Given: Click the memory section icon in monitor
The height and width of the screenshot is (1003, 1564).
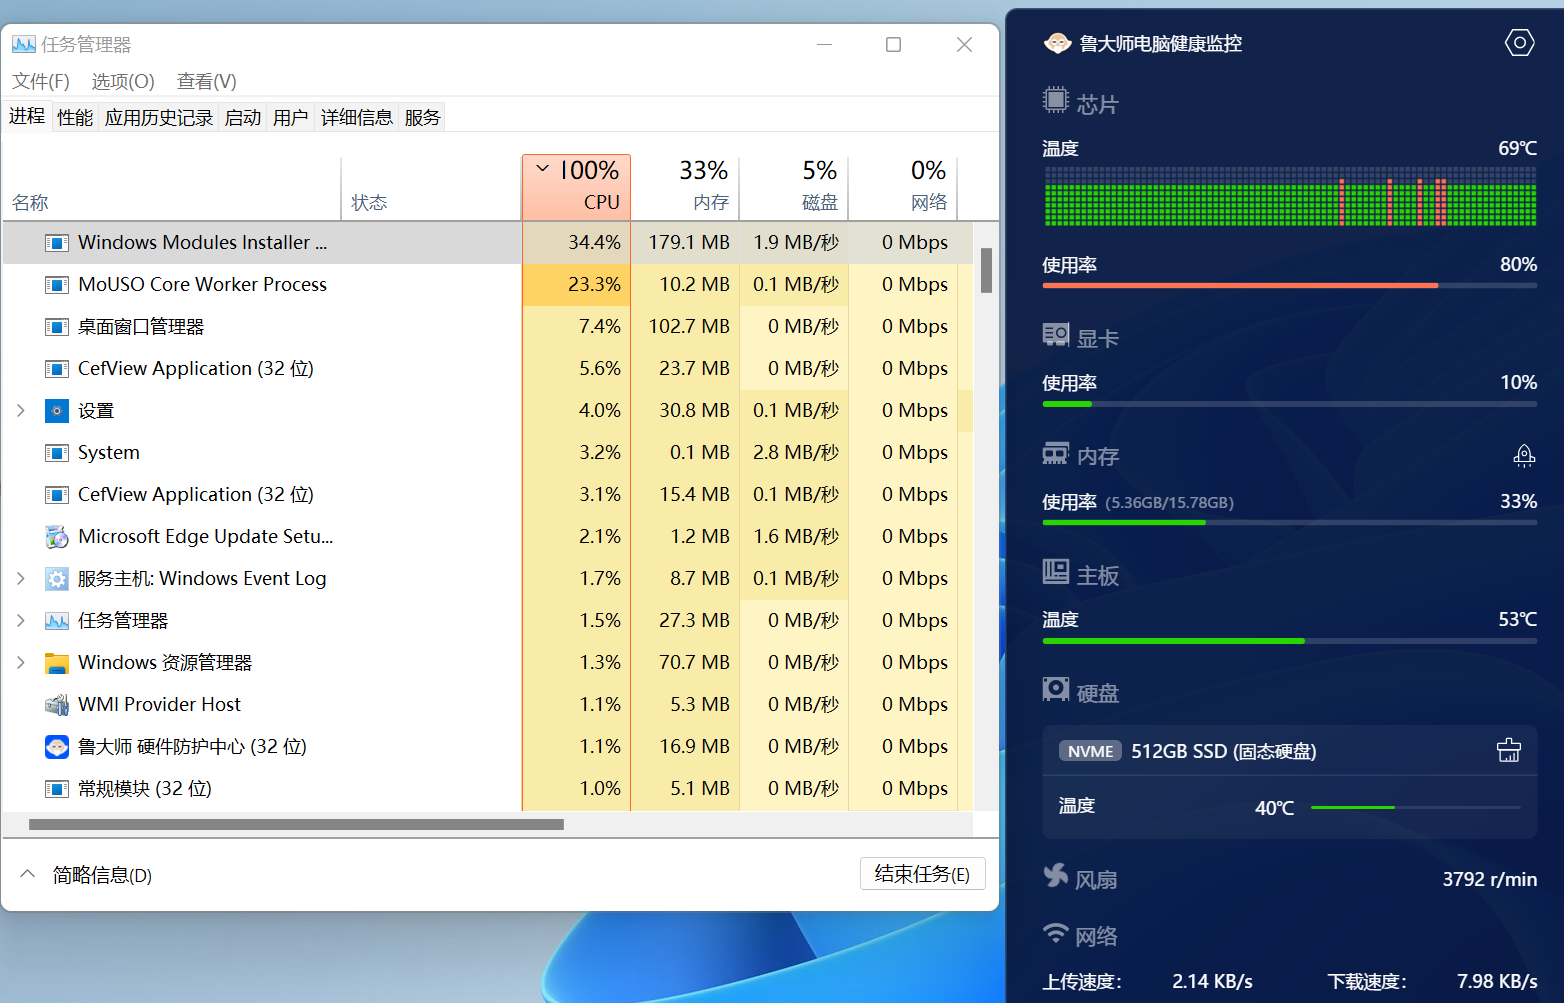Looking at the screenshot, I should pos(1055,454).
